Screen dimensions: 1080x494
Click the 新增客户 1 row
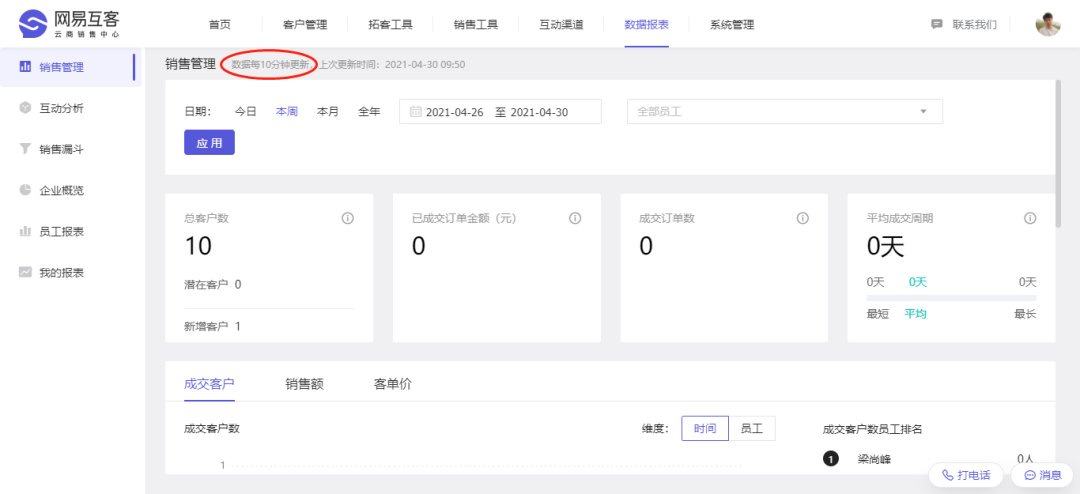tap(213, 325)
